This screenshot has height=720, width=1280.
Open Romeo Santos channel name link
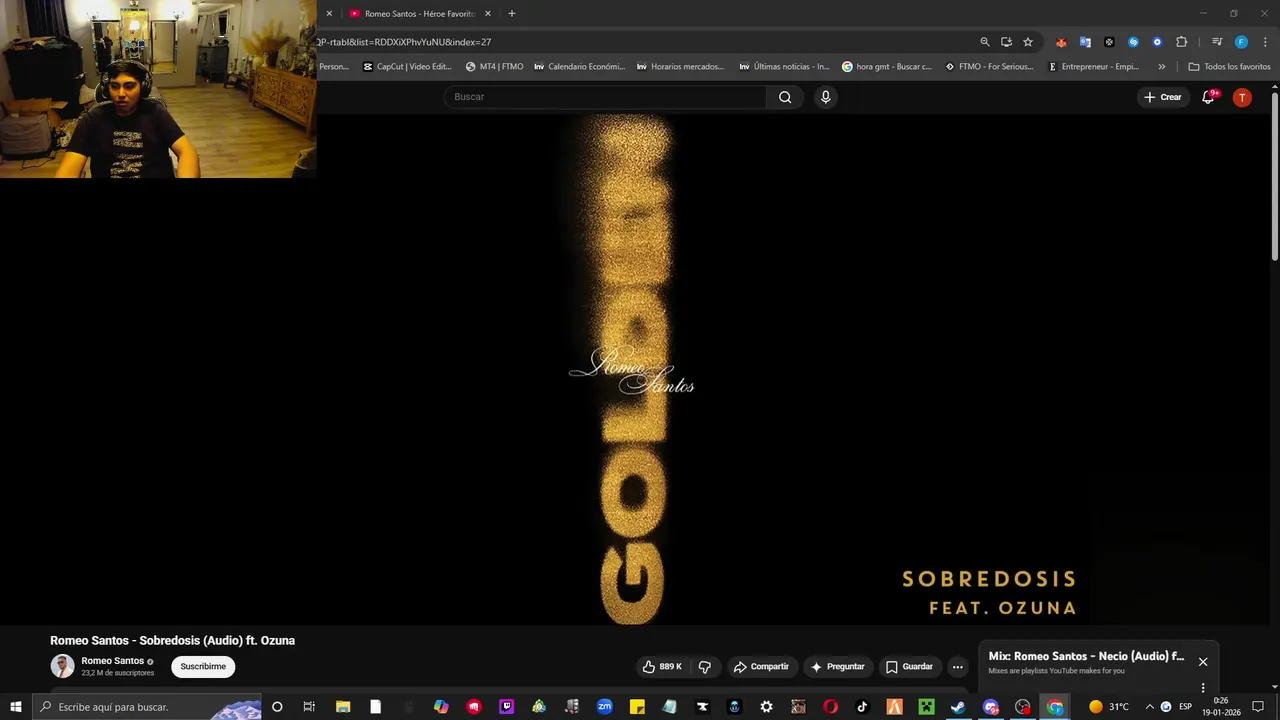112,661
